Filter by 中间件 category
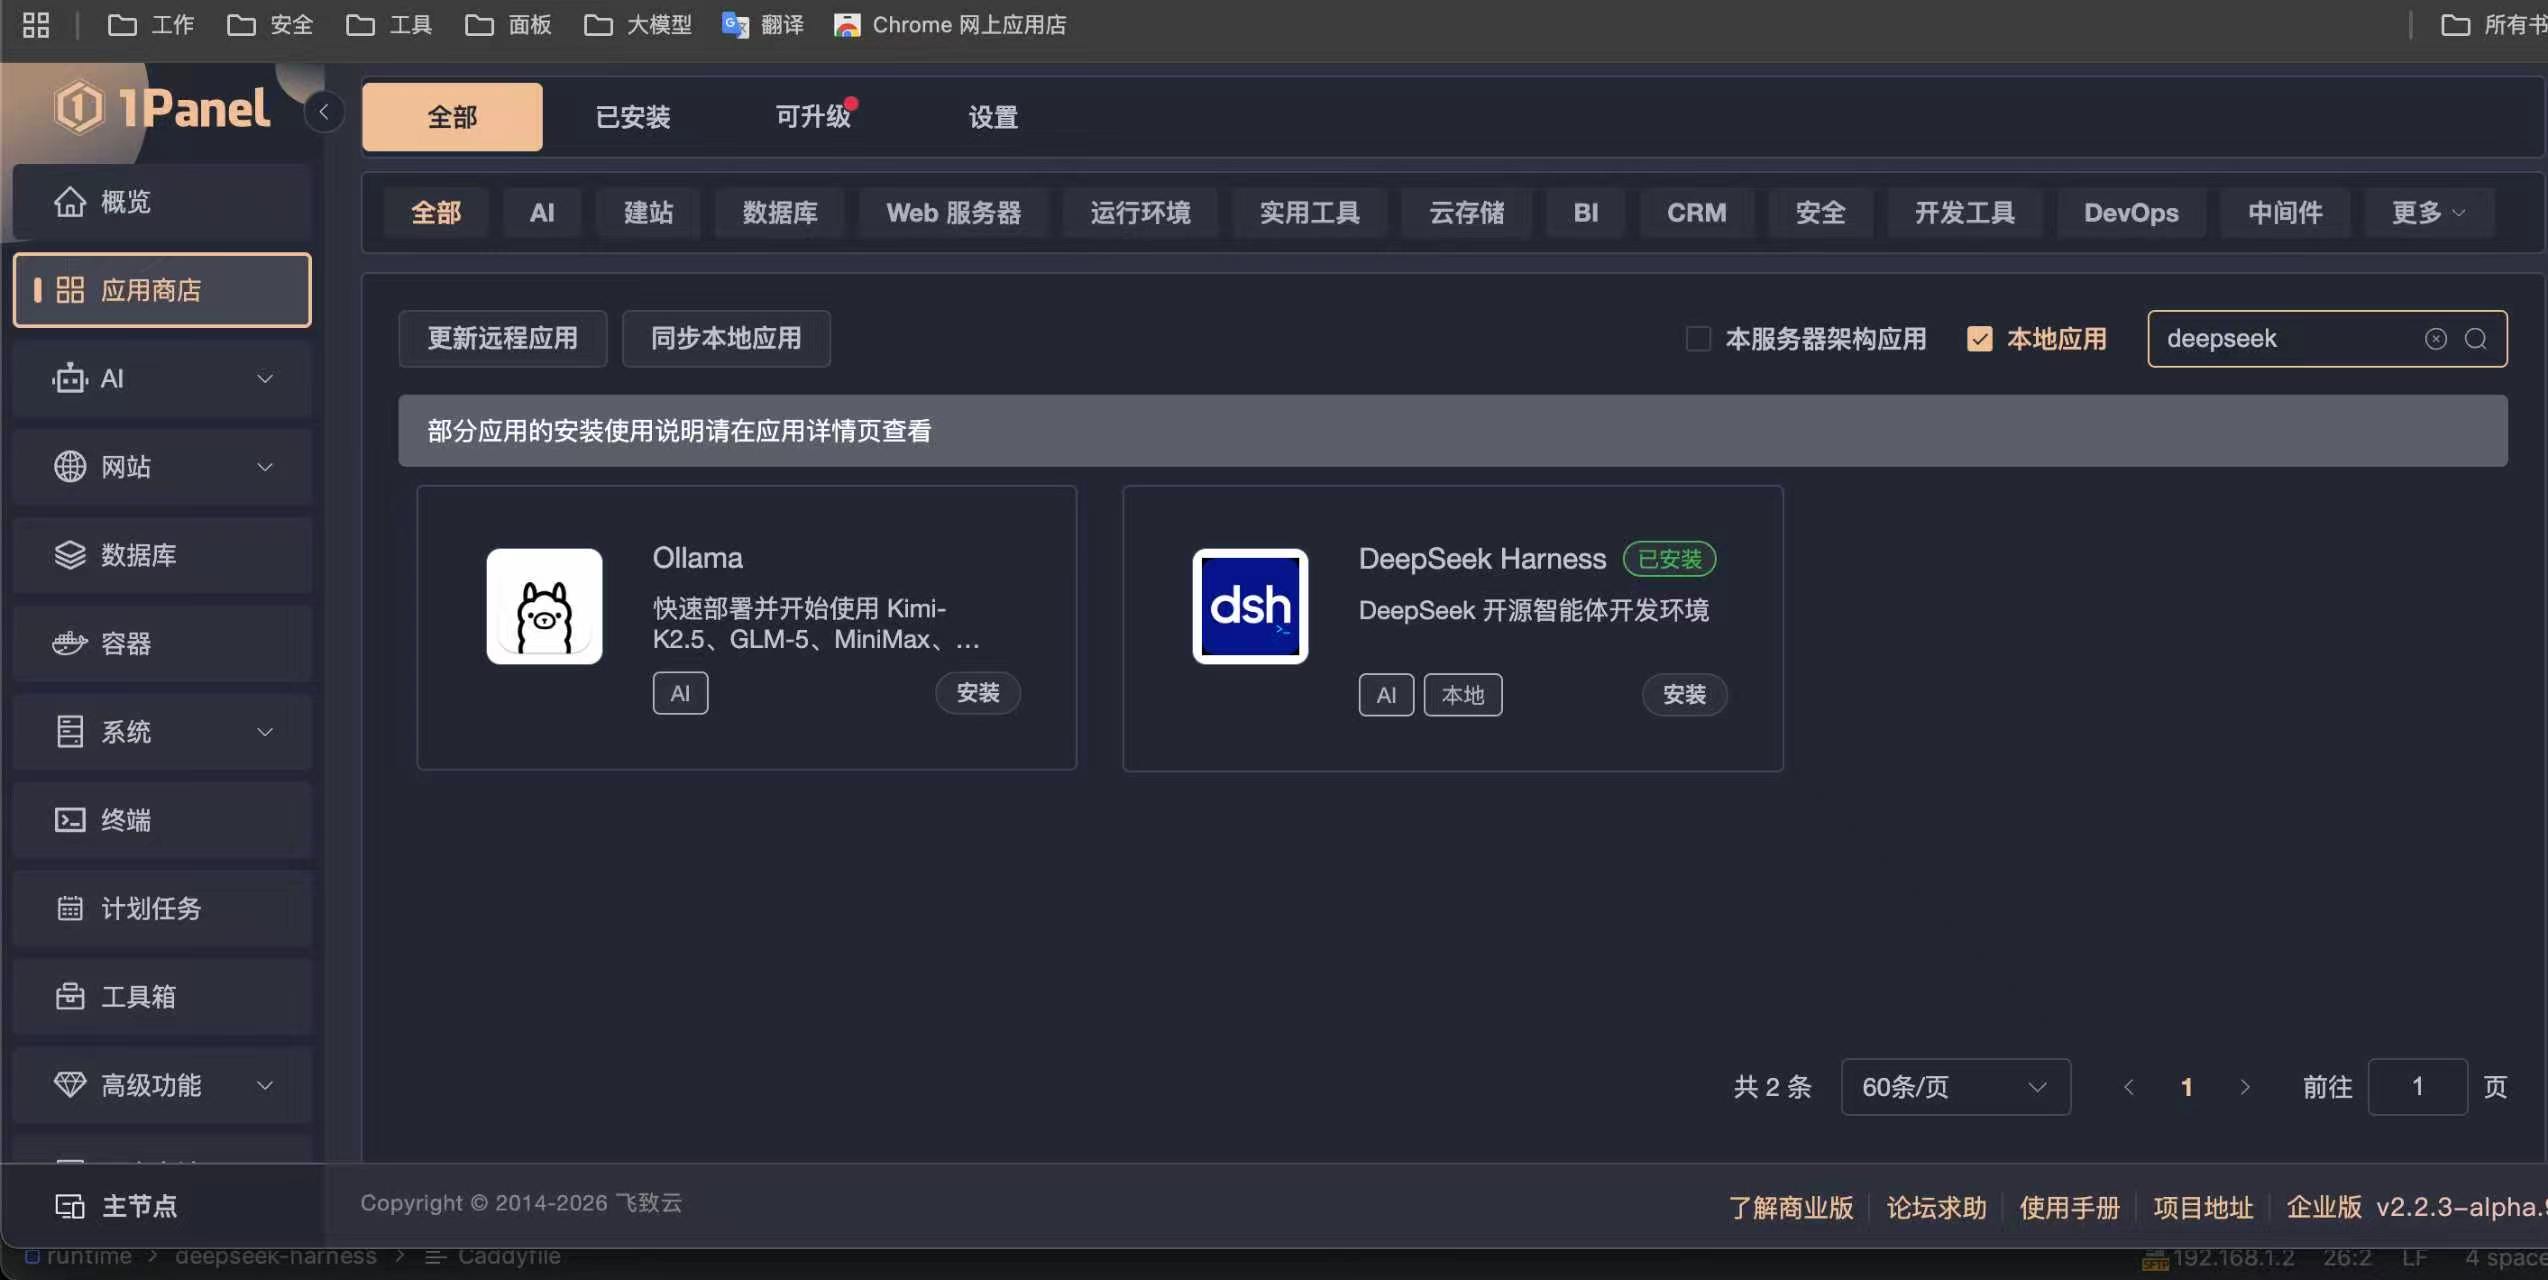Image resolution: width=2548 pixels, height=1280 pixels. (x=2285, y=213)
